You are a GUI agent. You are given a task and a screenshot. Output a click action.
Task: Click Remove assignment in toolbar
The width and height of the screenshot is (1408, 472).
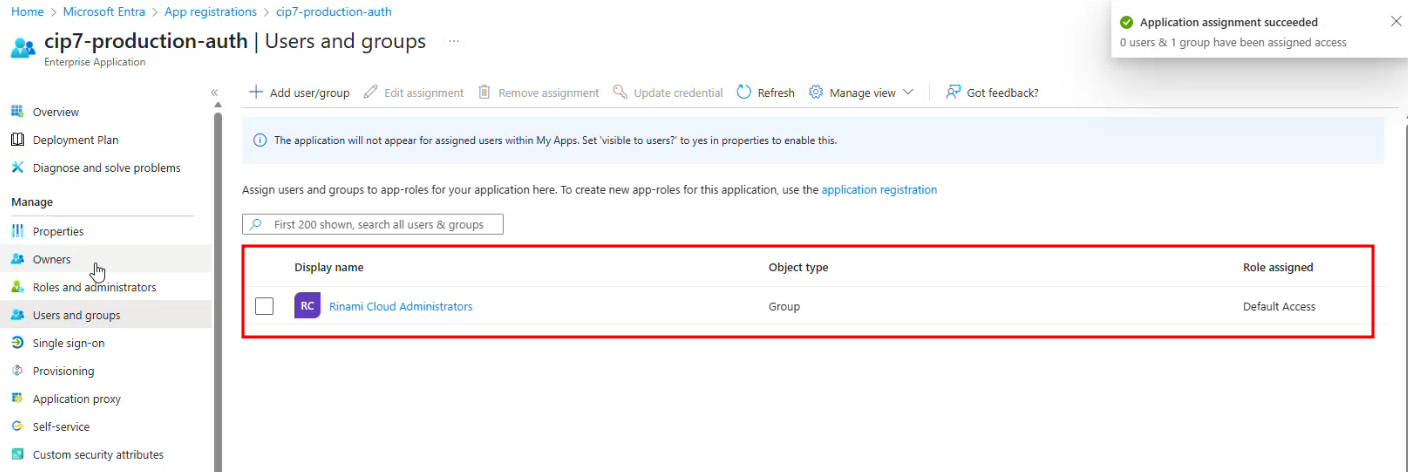537,92
